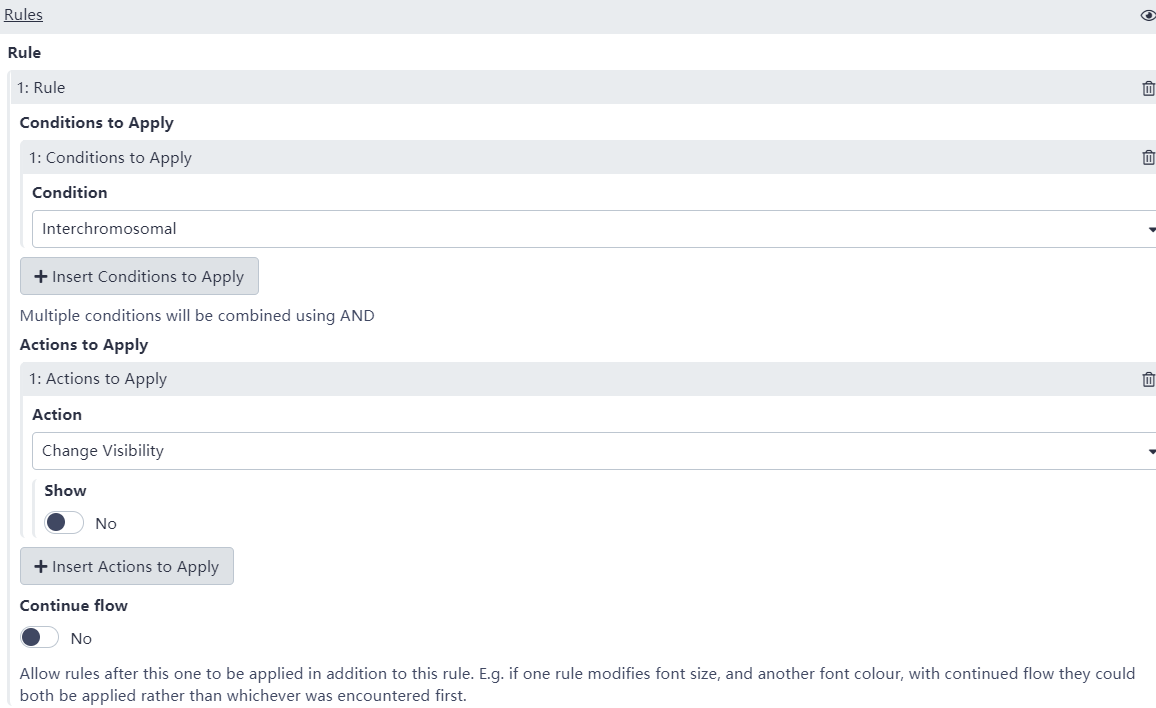
Task: Enable the Continue flow switch
Action: [39, 638]
